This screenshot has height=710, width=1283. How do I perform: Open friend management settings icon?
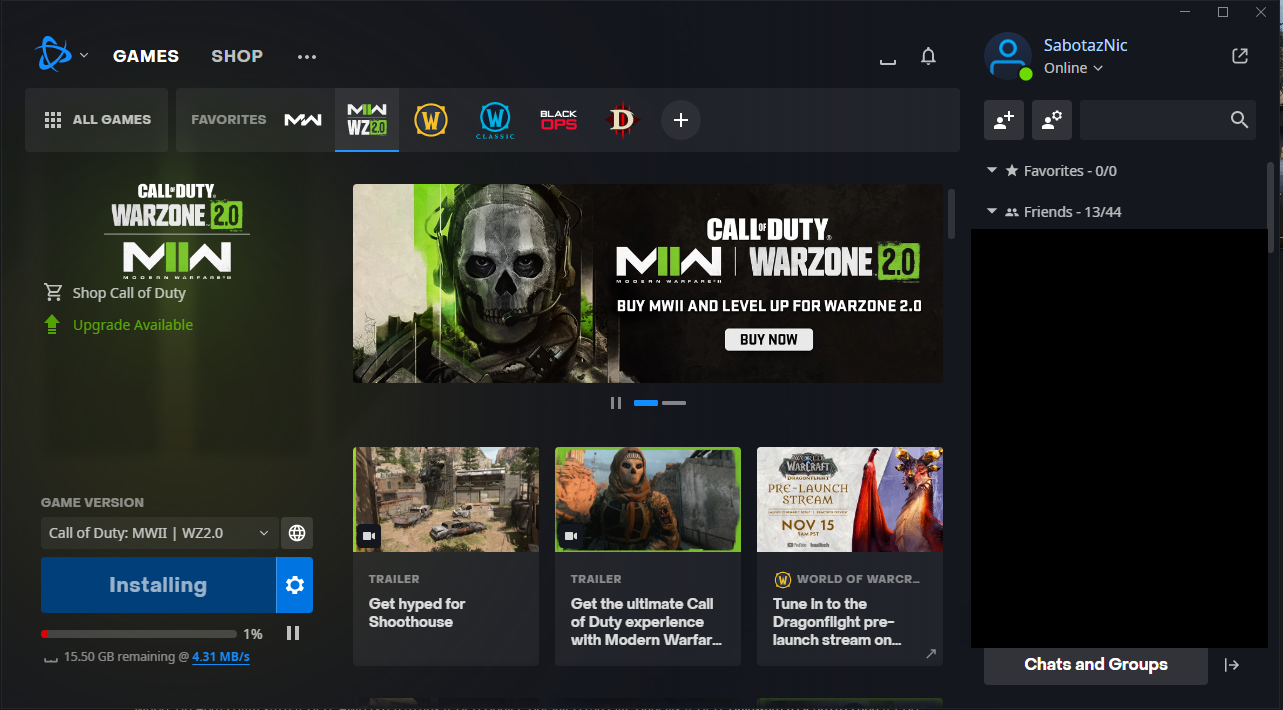tap(1052, 120)
